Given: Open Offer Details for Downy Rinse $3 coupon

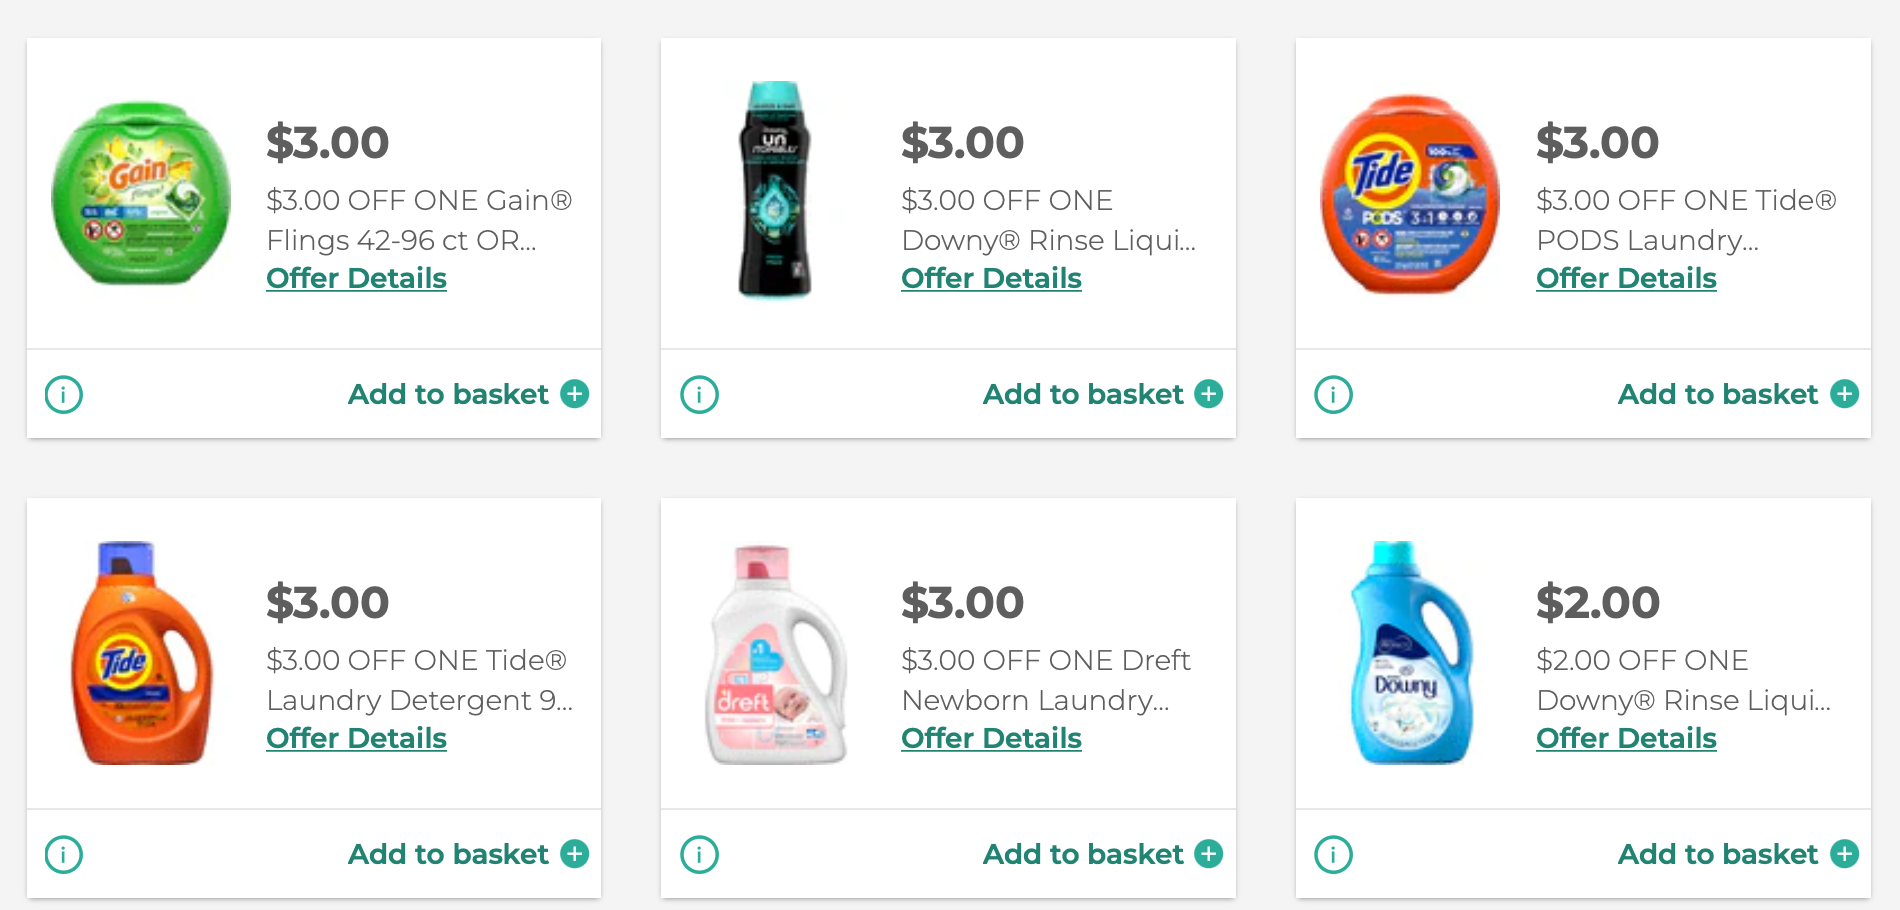Looking at the screenshot, I should point(990,278).
